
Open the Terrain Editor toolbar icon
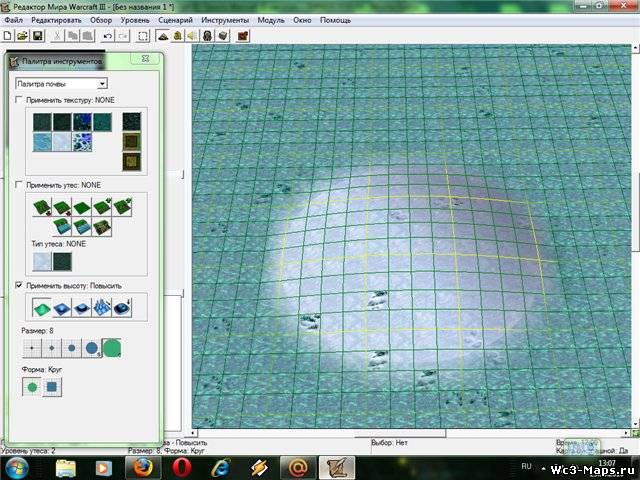pos(162,36)
